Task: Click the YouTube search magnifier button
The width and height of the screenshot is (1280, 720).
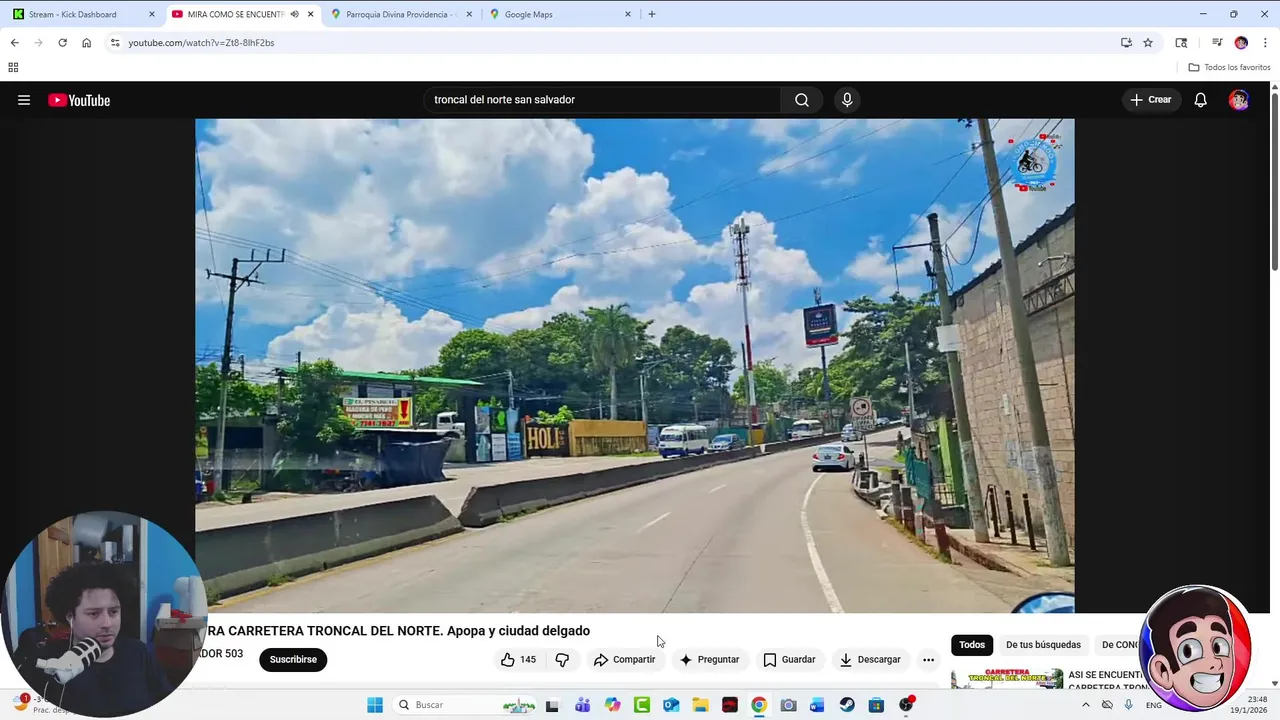Action: coord(802,100)
